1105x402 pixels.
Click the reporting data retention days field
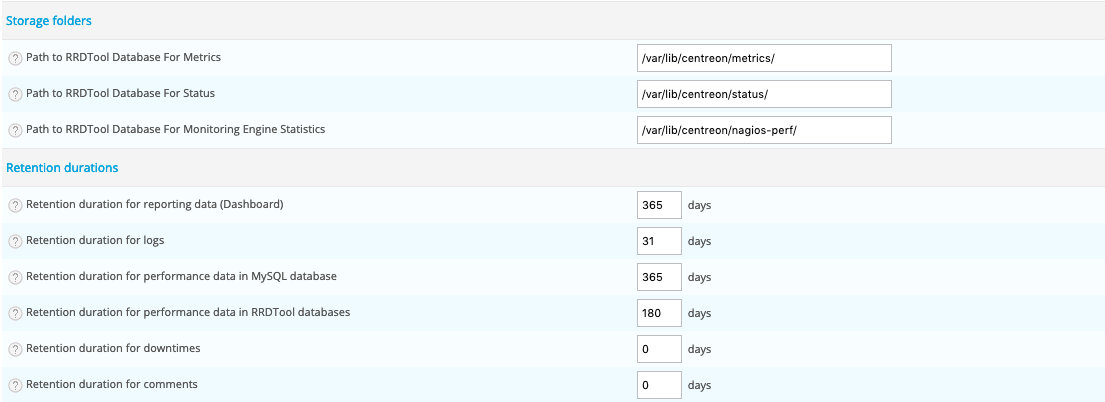(659, 205)
